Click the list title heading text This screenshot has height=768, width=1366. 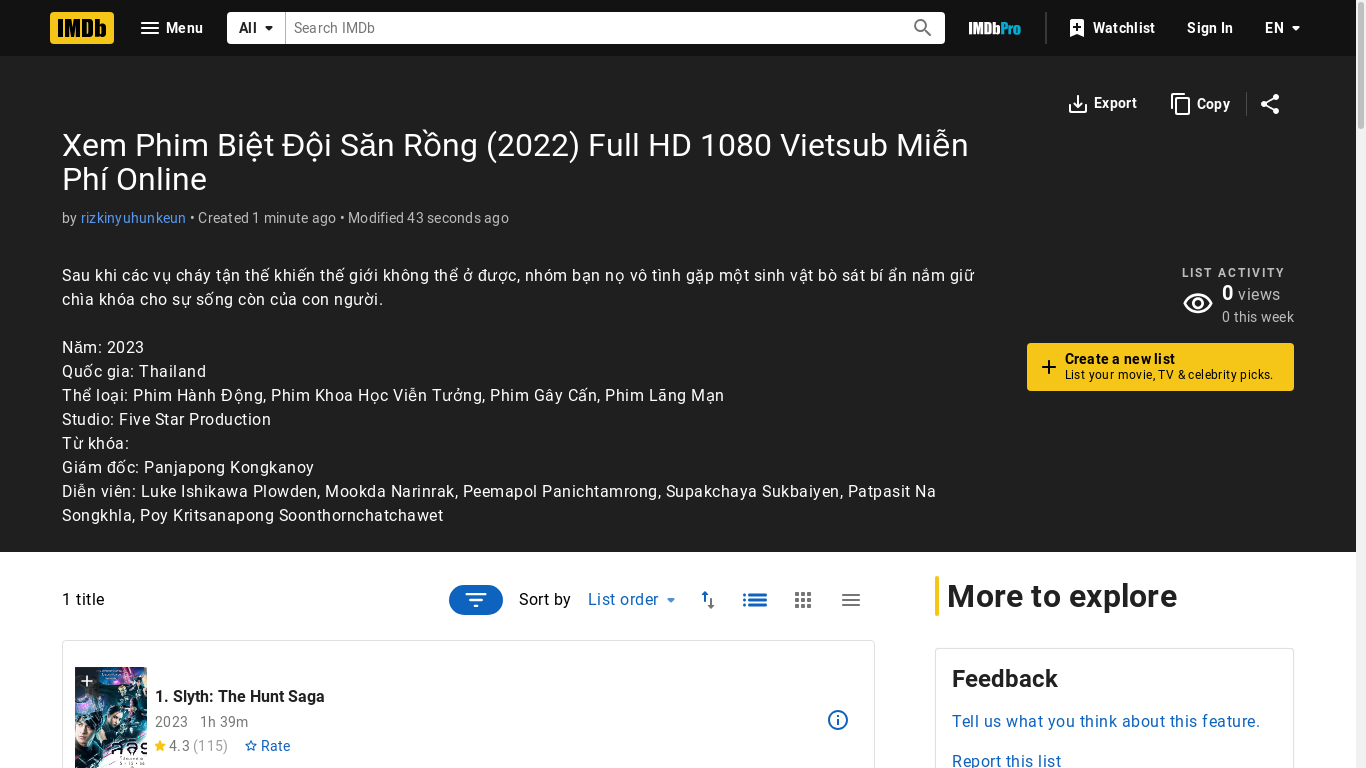tap(515, 162)
